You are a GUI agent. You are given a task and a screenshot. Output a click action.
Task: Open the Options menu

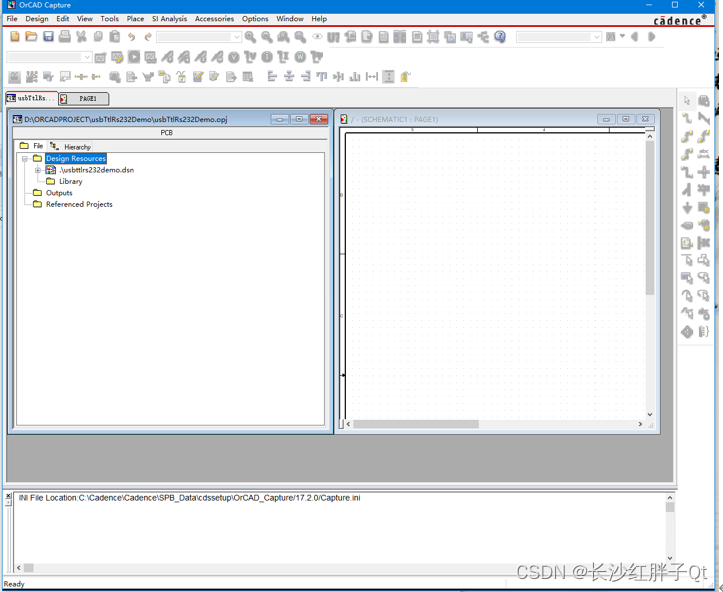pos(255,19)
